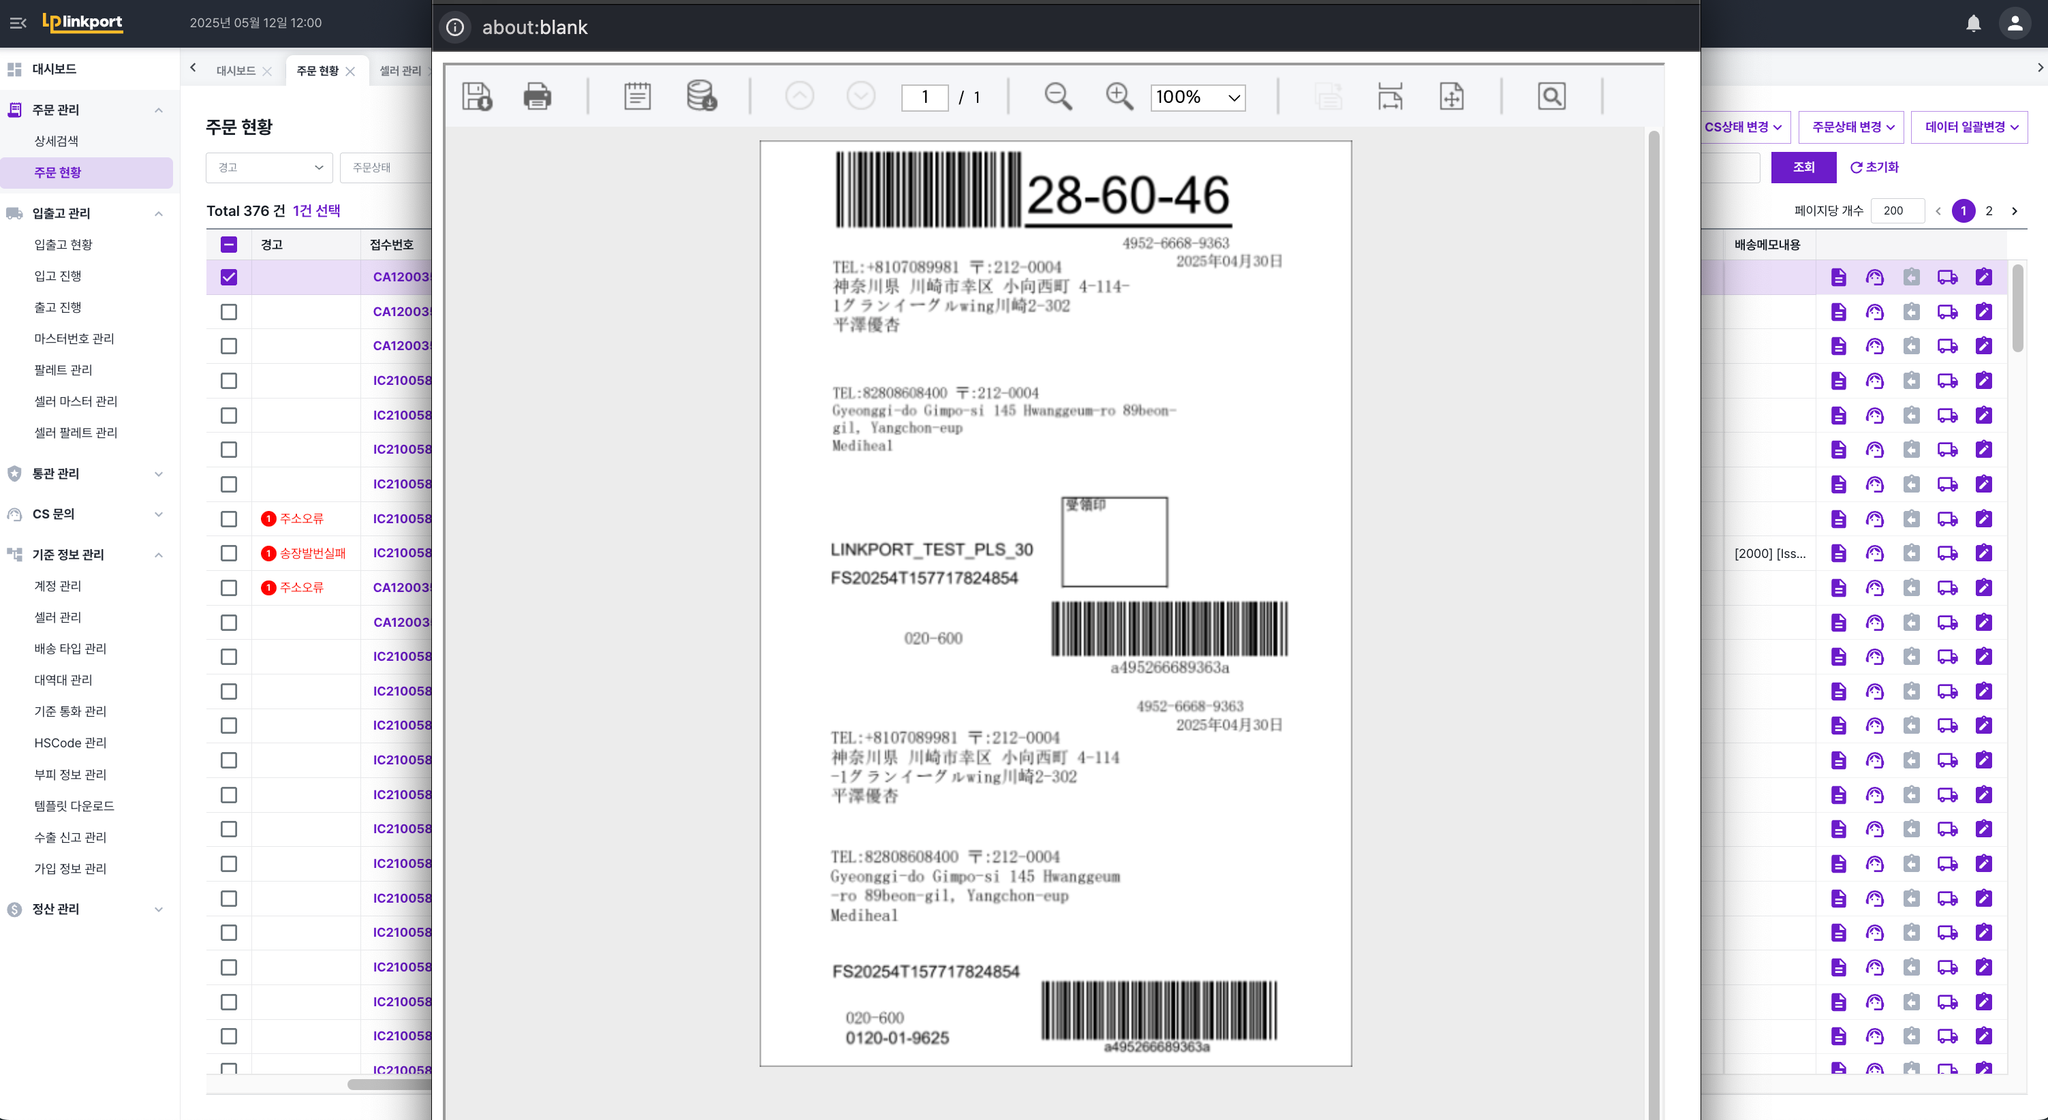Fit whole page icon in viewer toolbar
This screenshot has width=2048, height=1120.
coord(1451,96)
